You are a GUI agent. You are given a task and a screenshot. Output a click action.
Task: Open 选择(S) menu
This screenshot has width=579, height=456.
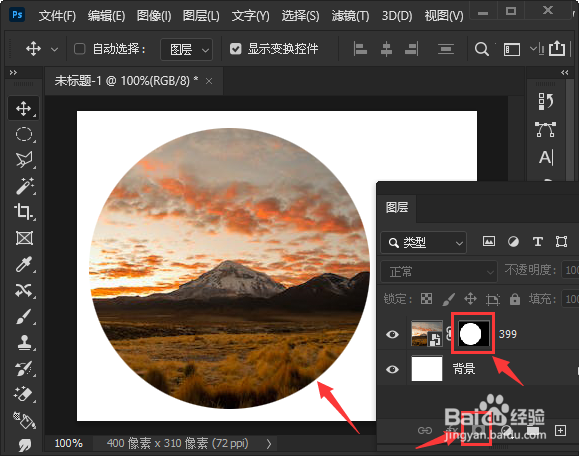tap(300, 16)
